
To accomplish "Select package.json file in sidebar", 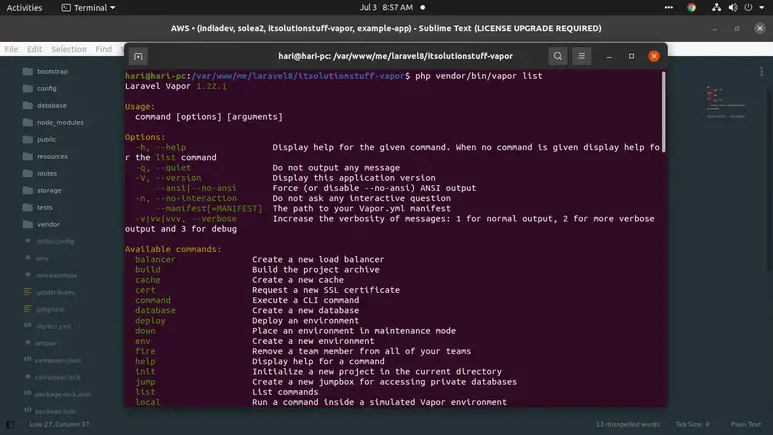I will [x=55, y=411].
